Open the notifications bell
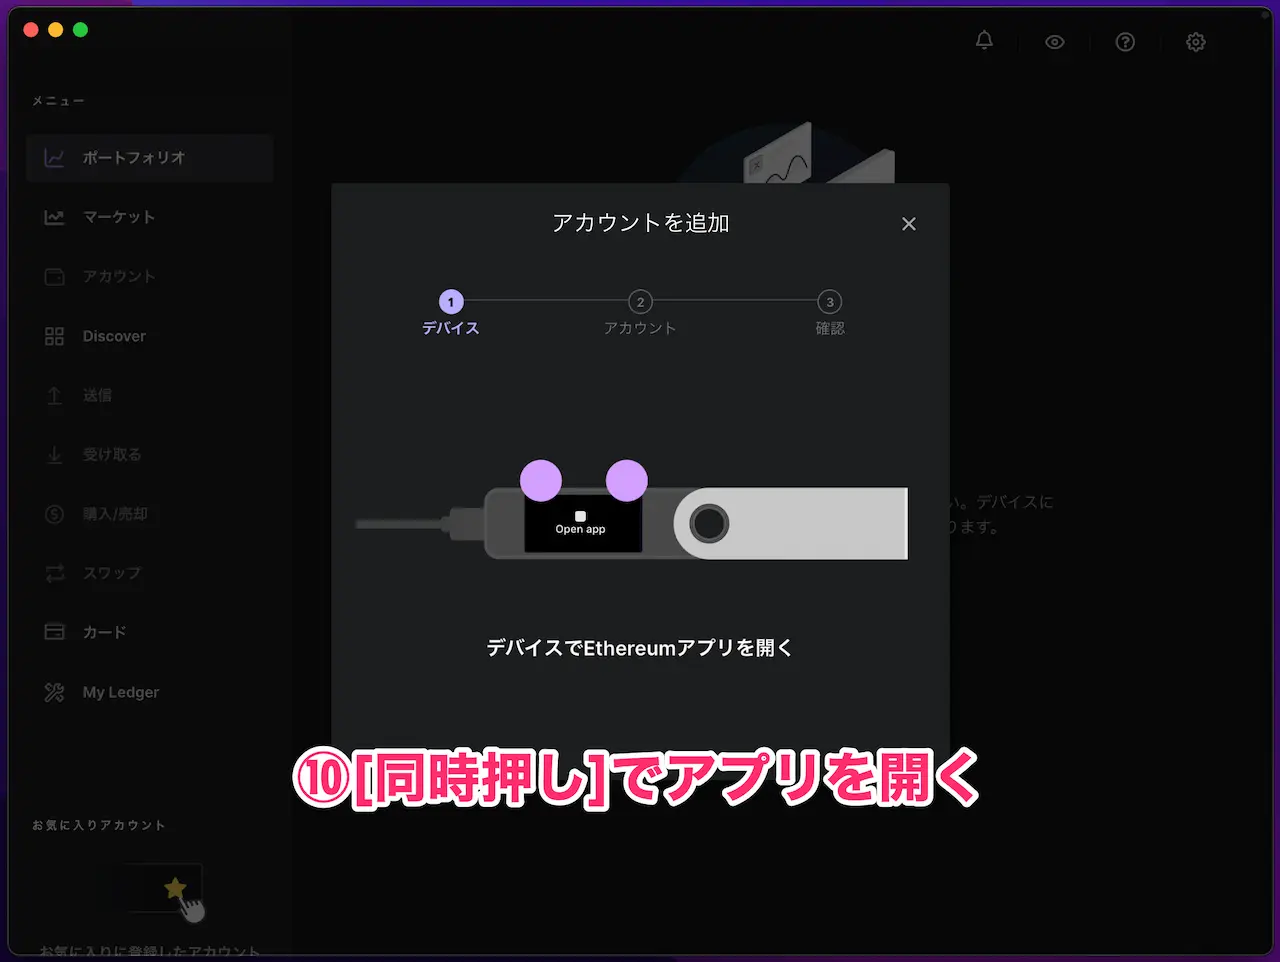The height and width of the screenshot is (962, 1280). pos(984,41)
